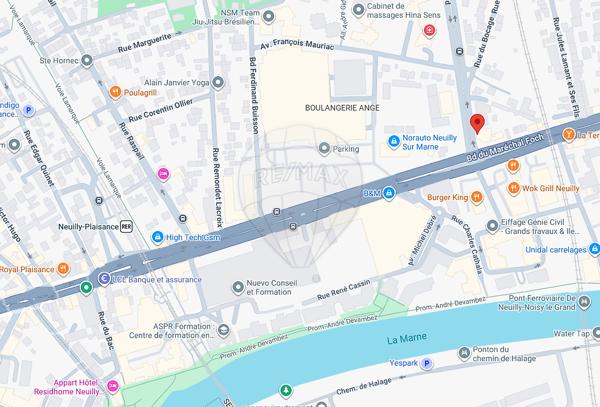Open the Ste Hornec place marker
Screen dimensions: 600x407
point(87,60)
